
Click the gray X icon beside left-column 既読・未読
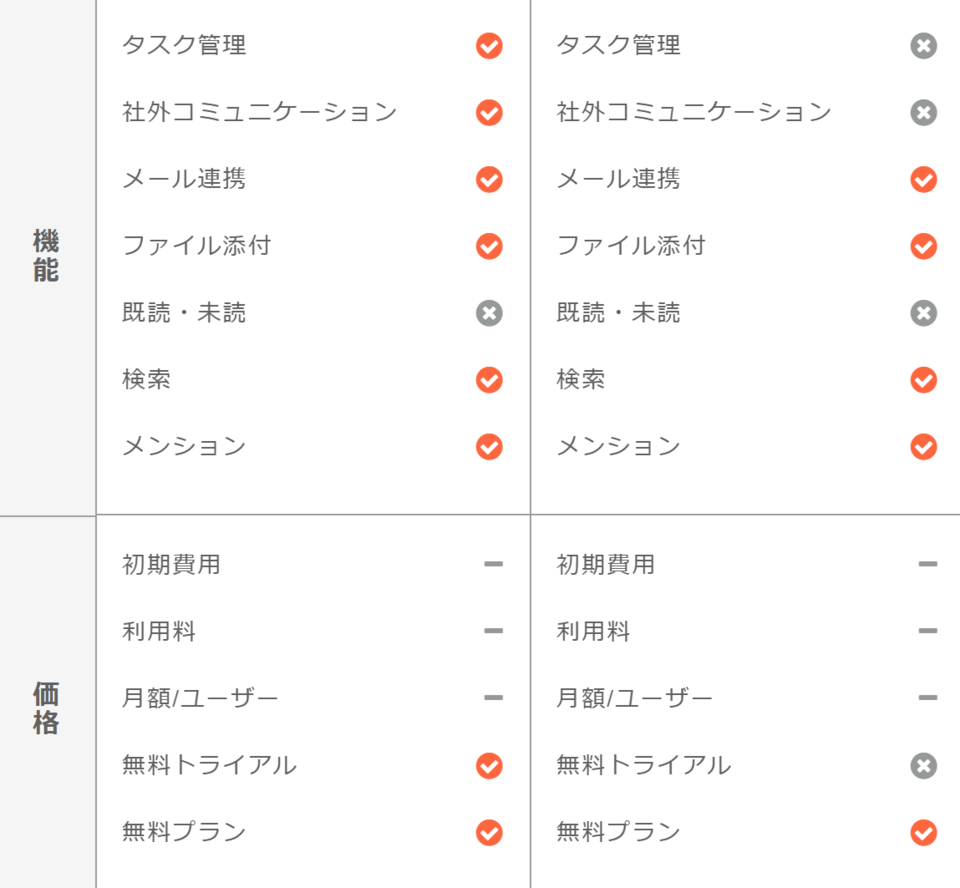click(x=489, y=314)
